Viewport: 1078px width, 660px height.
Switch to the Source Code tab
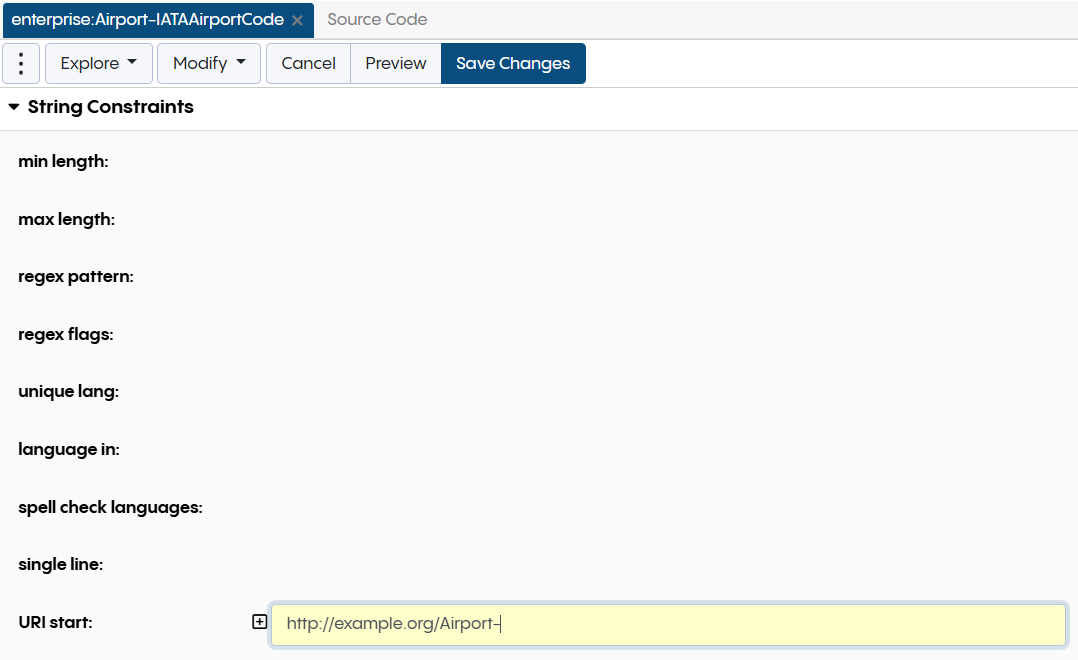coord(377,20)
